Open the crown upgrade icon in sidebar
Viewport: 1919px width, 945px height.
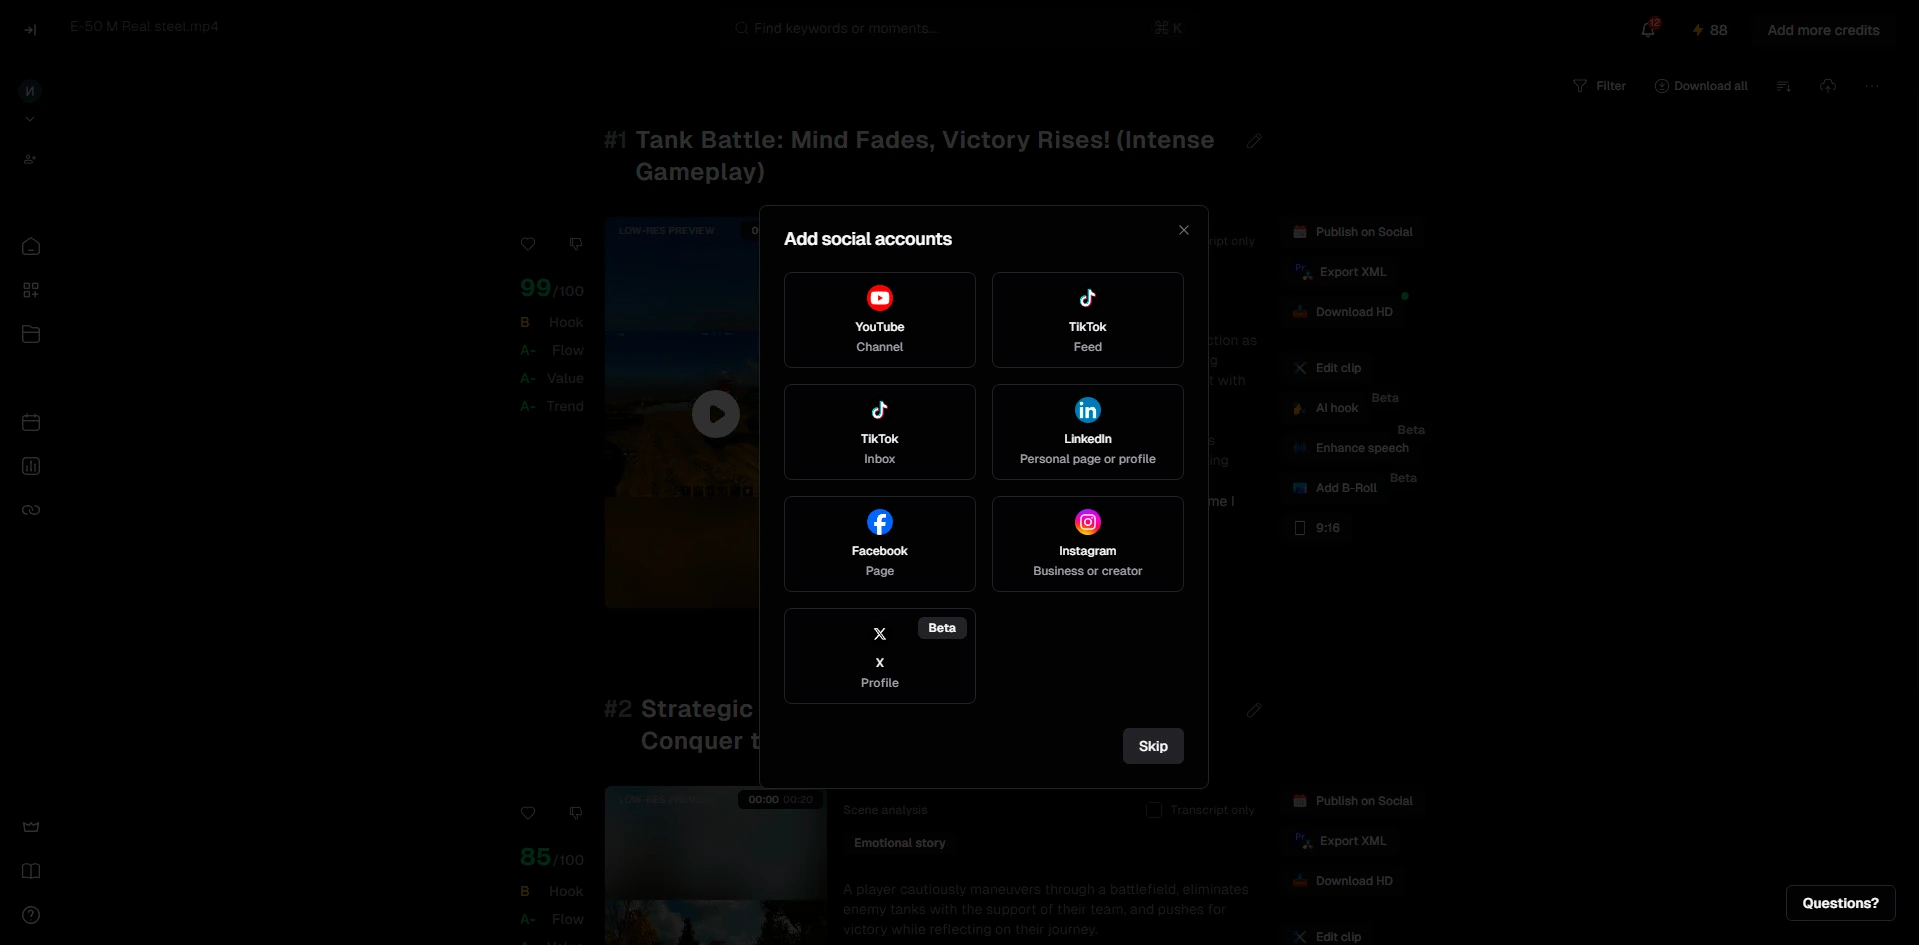point(31,827)
